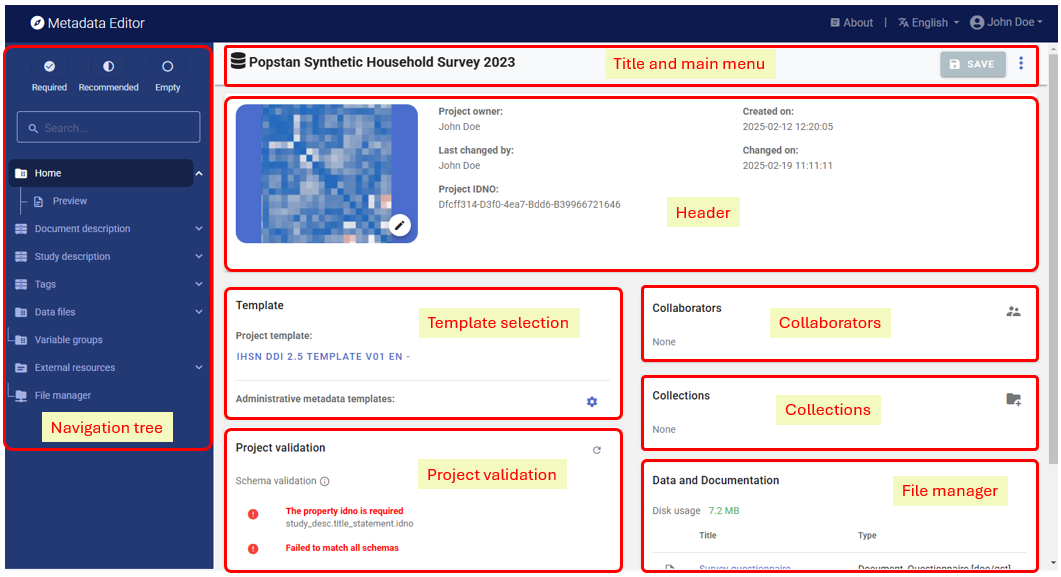Click the pencil edit icon on thumbnail

400,225
